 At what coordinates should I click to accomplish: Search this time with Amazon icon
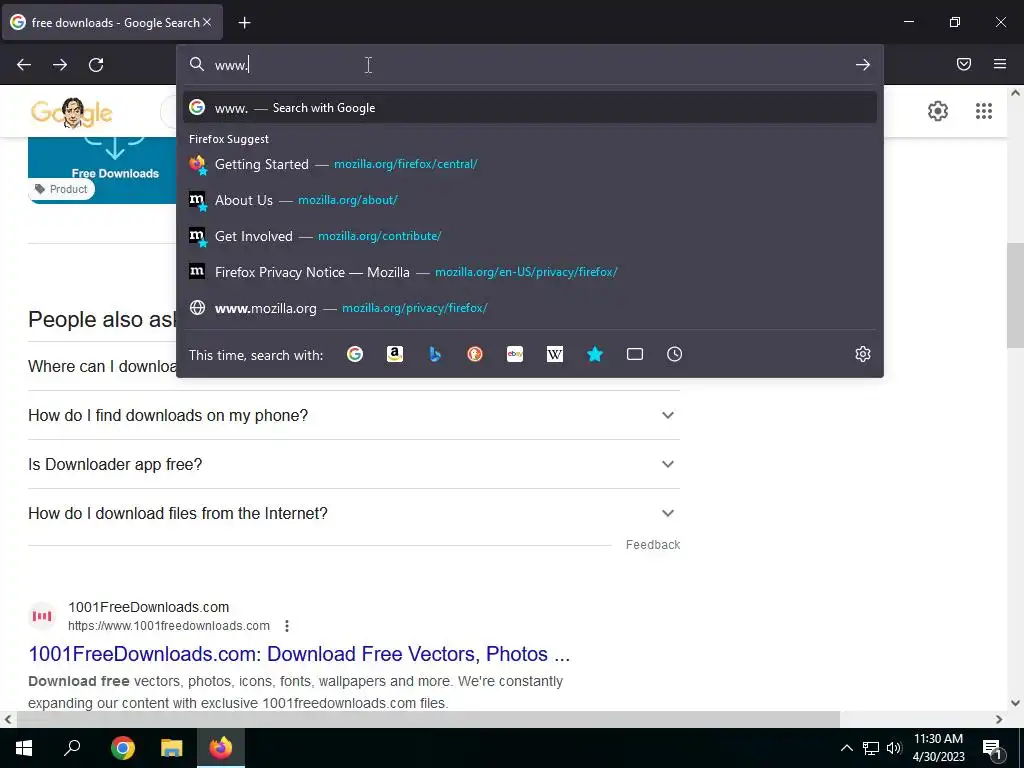[394, 354]
